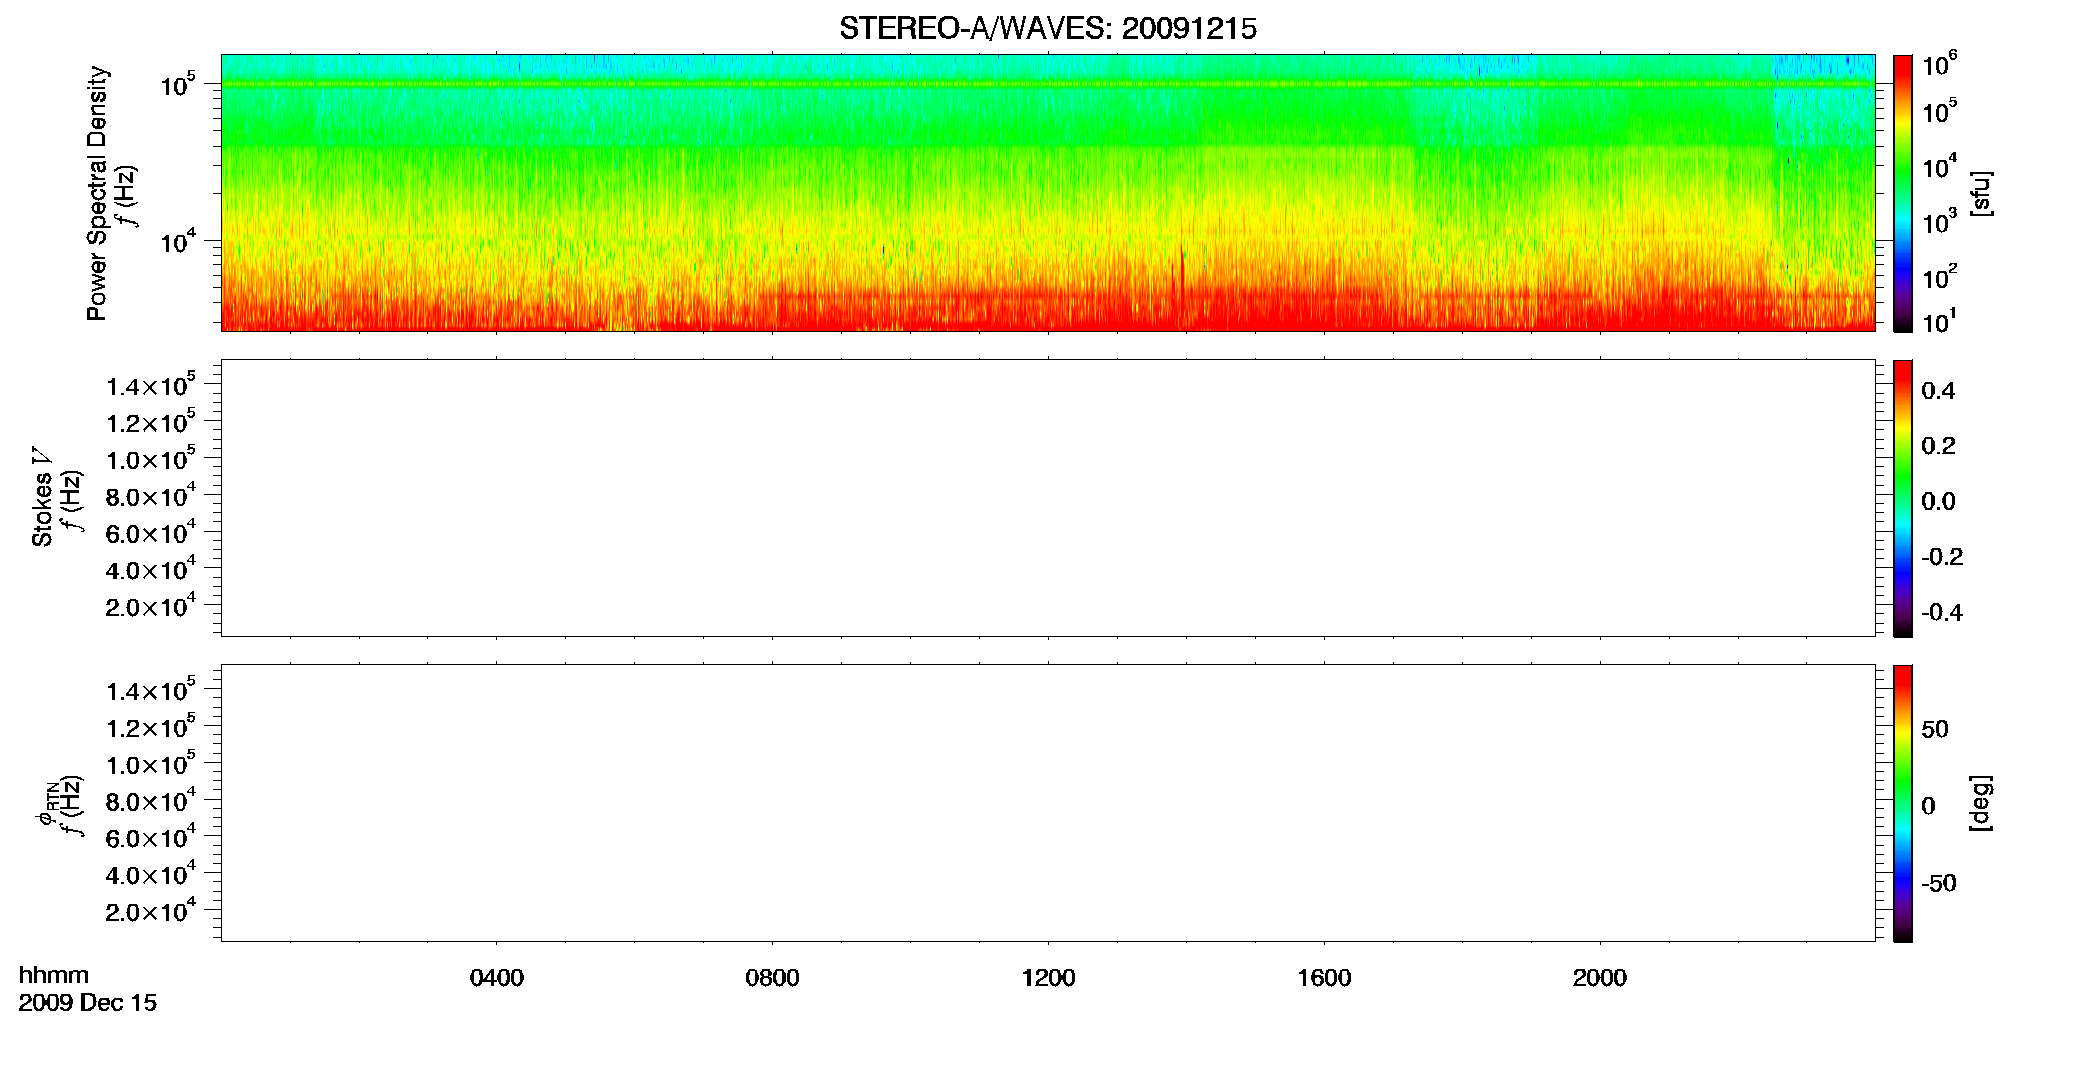Select the [sfu] colorbar unit label
Viewport: 2096px width, 1080px height.
(x=1981, y=194)
